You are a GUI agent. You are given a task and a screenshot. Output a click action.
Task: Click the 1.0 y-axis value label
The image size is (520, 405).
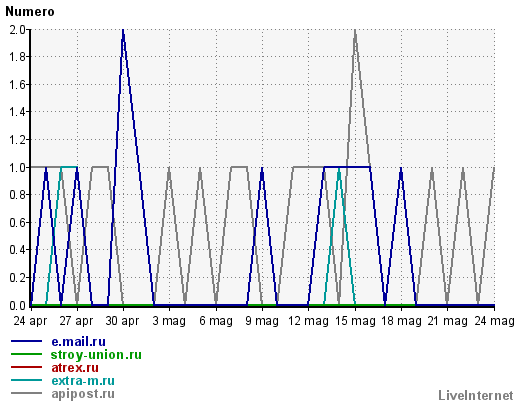tap(17, 167)
